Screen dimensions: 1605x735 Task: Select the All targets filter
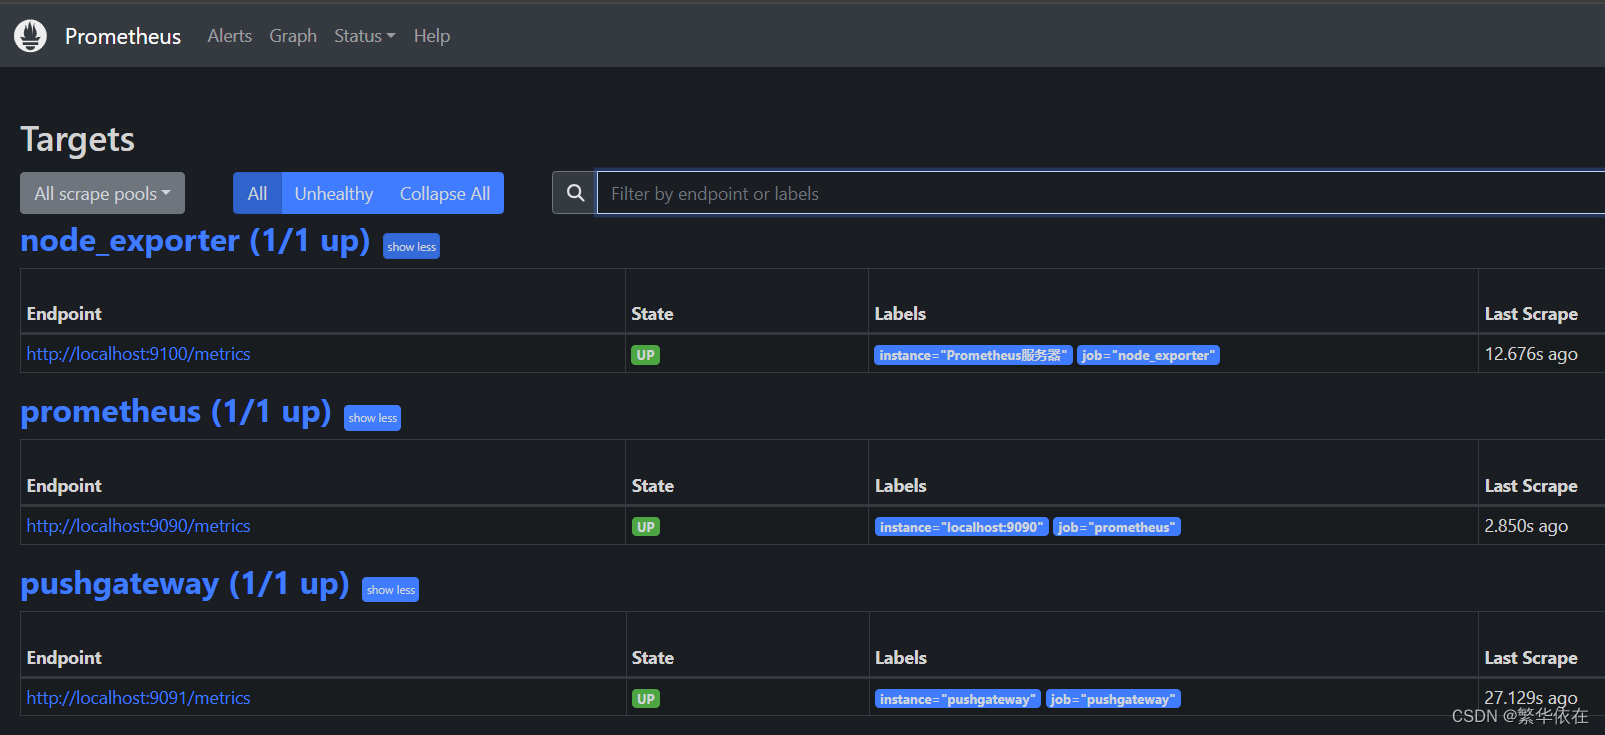[257, 193]
